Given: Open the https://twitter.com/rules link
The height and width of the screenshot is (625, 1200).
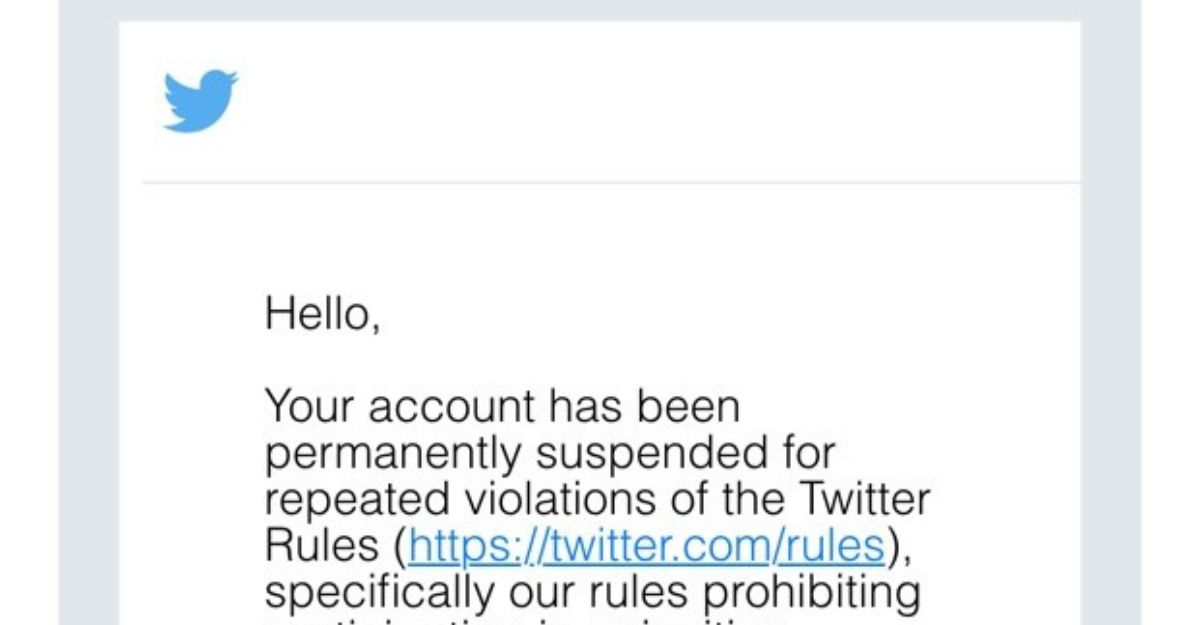Looking at the screenshot, I should click(647, 545).
